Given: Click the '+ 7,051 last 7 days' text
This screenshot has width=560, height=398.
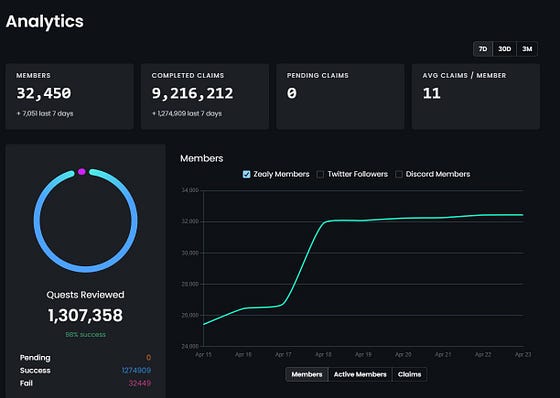Looking at the screenshot, I should (x=45, y=114).
